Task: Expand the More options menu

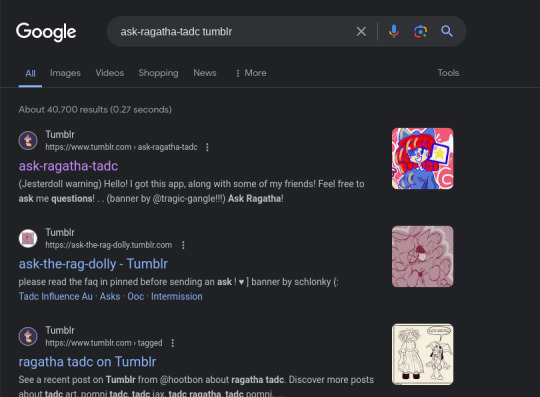Action: [x=251, y=73]
